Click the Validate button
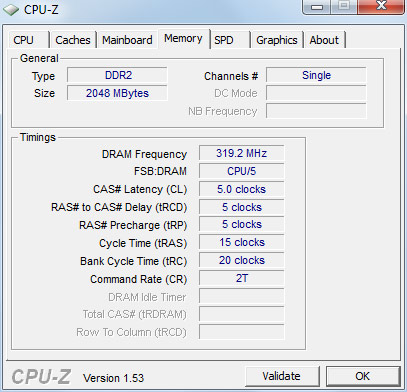407x392 pixels. click(x=282, y=376)
